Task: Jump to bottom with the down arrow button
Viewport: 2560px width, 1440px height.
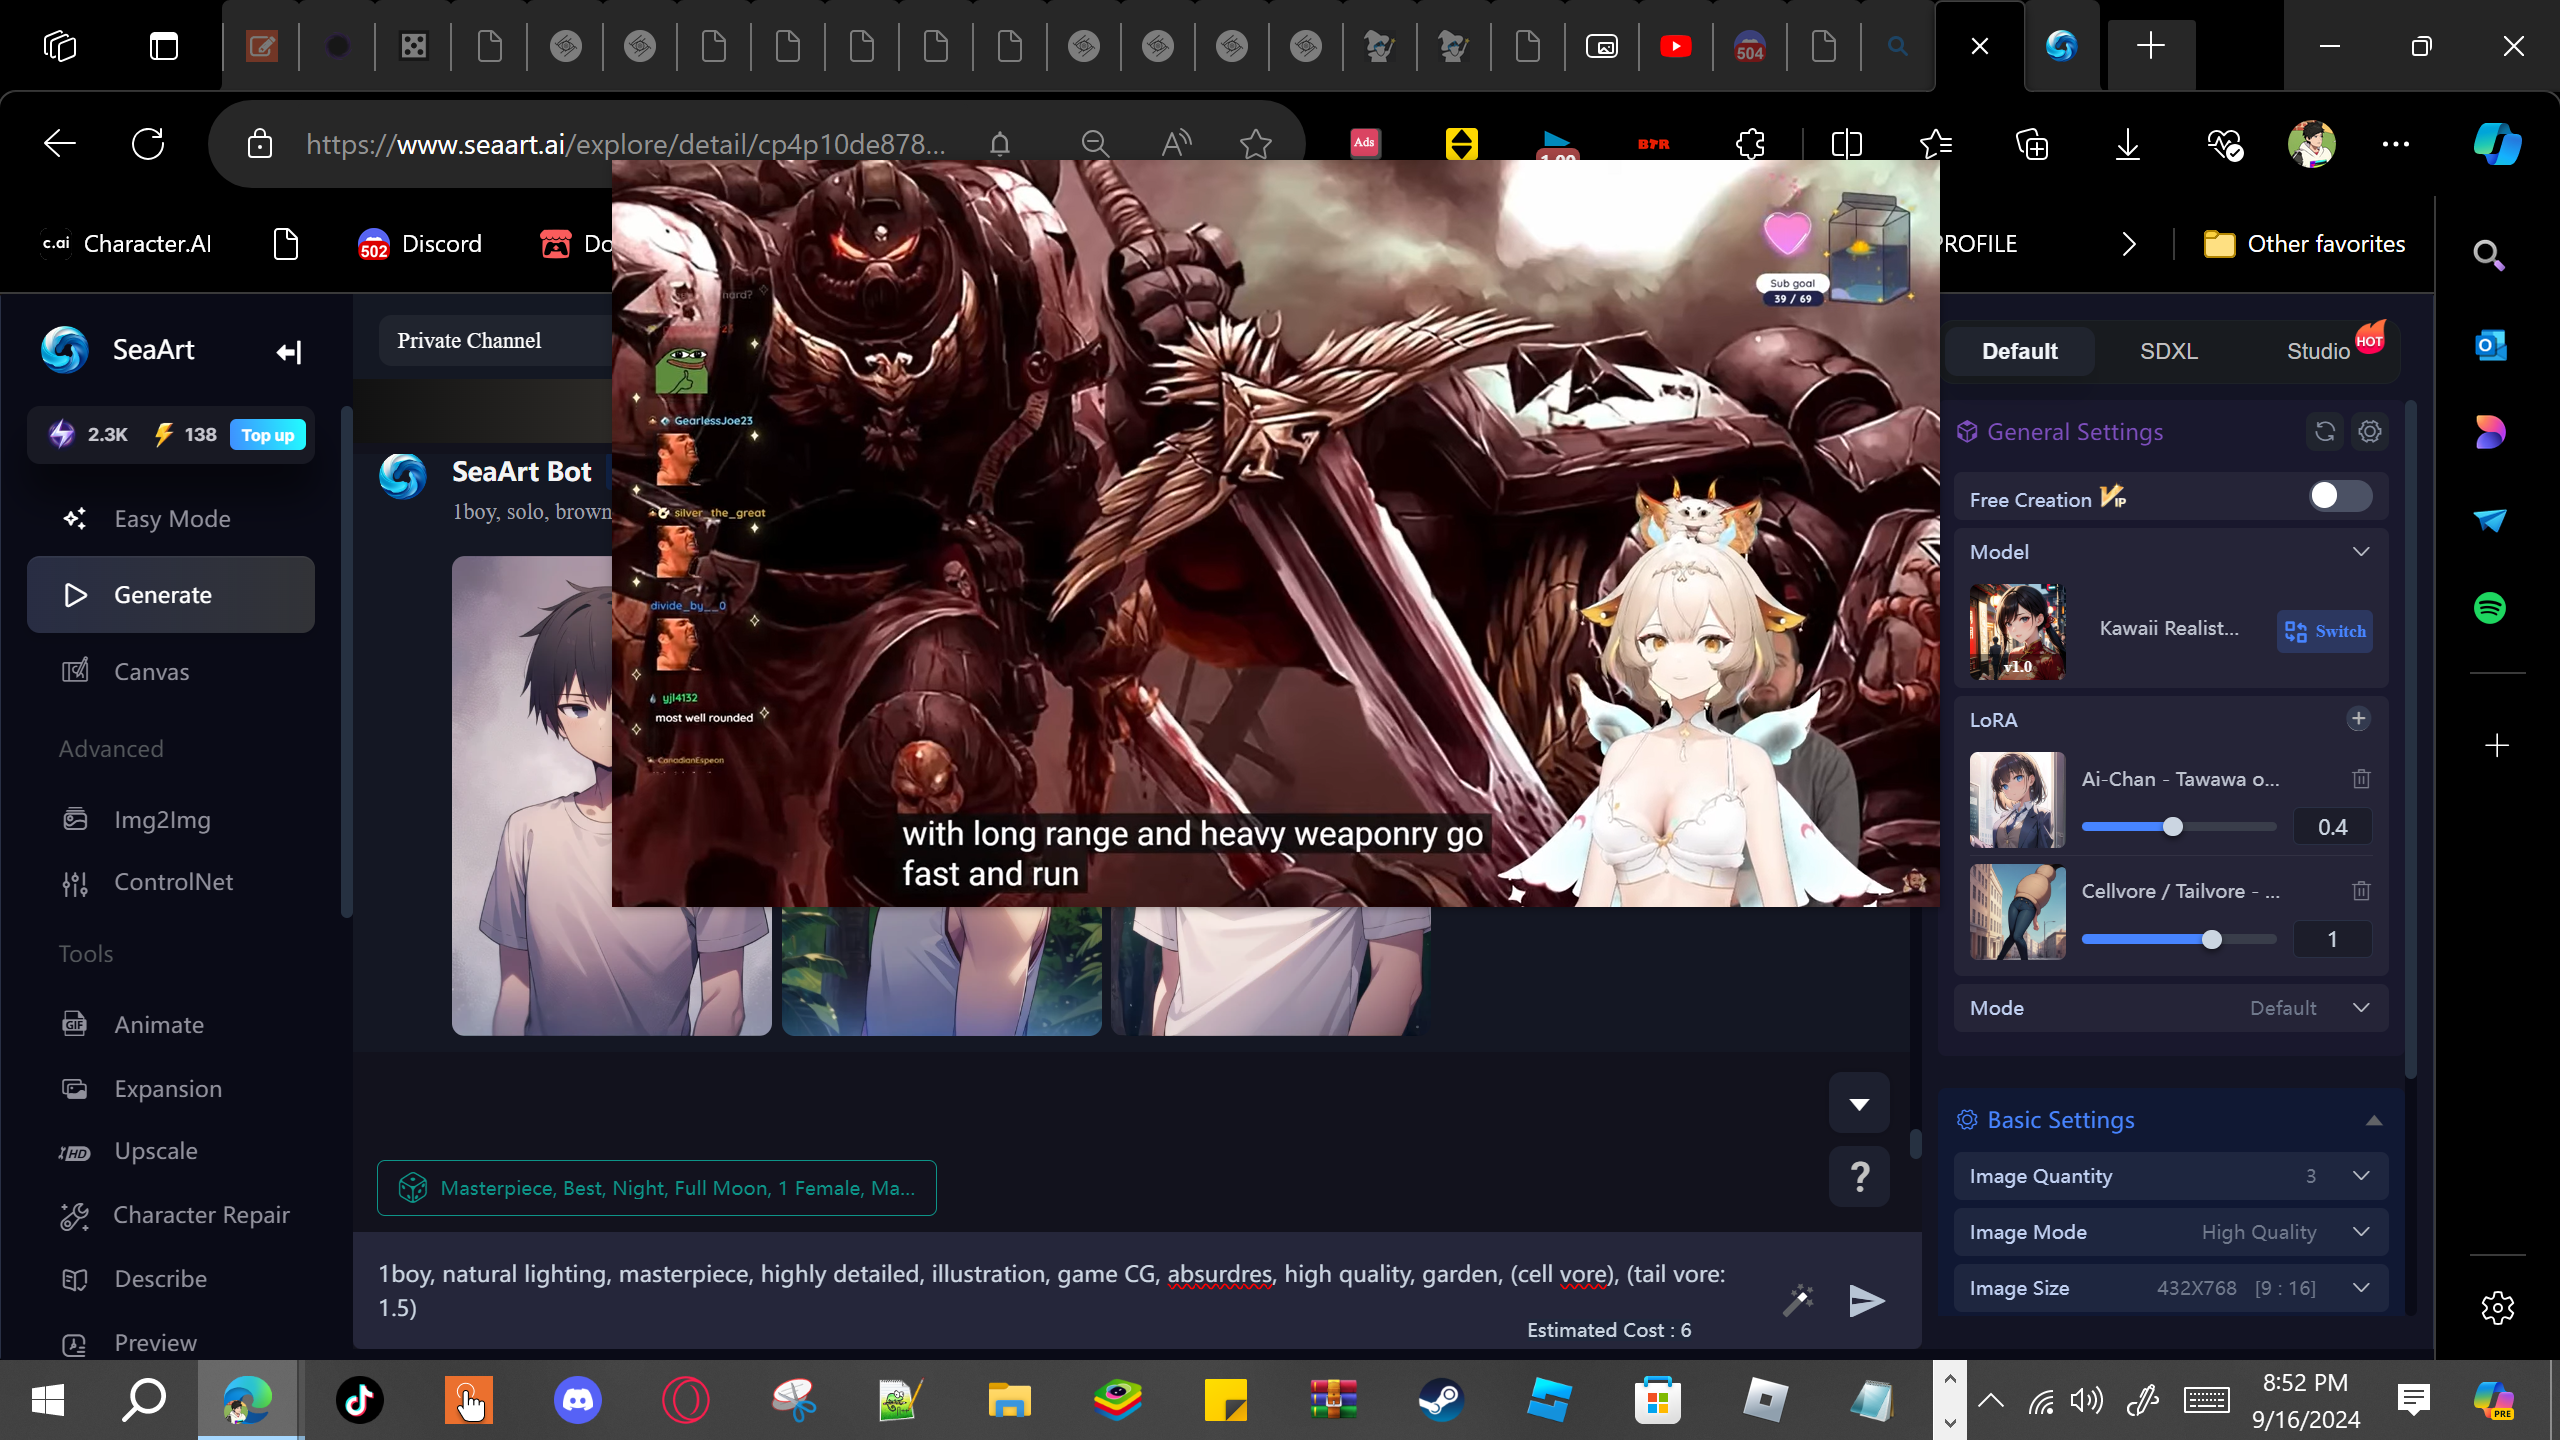Action: point(1859,1104)
